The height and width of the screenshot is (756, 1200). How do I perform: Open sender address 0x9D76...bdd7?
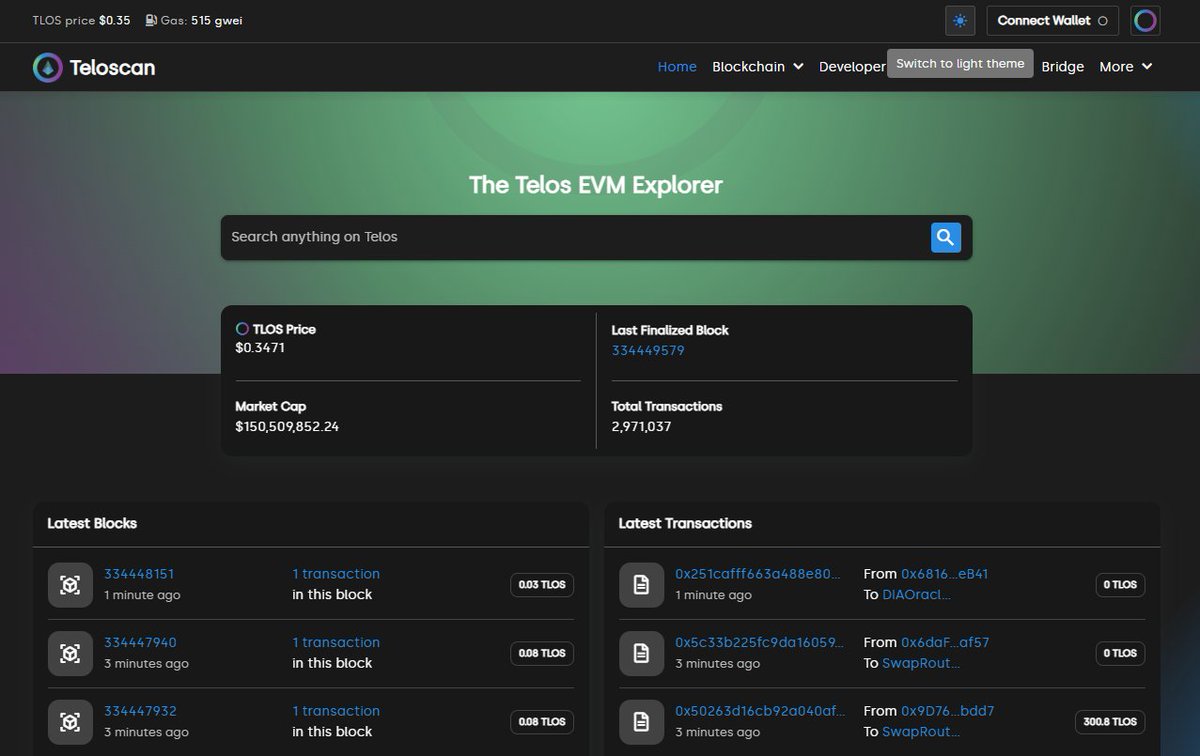[947, 711]
